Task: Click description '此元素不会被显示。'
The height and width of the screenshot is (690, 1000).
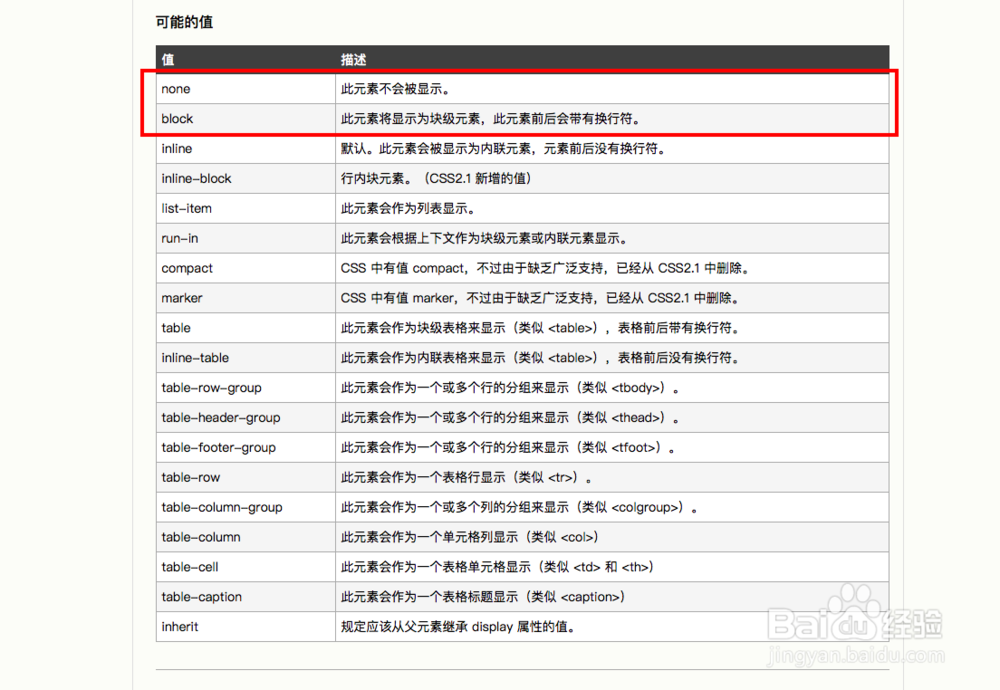Action: click(395, 89)
